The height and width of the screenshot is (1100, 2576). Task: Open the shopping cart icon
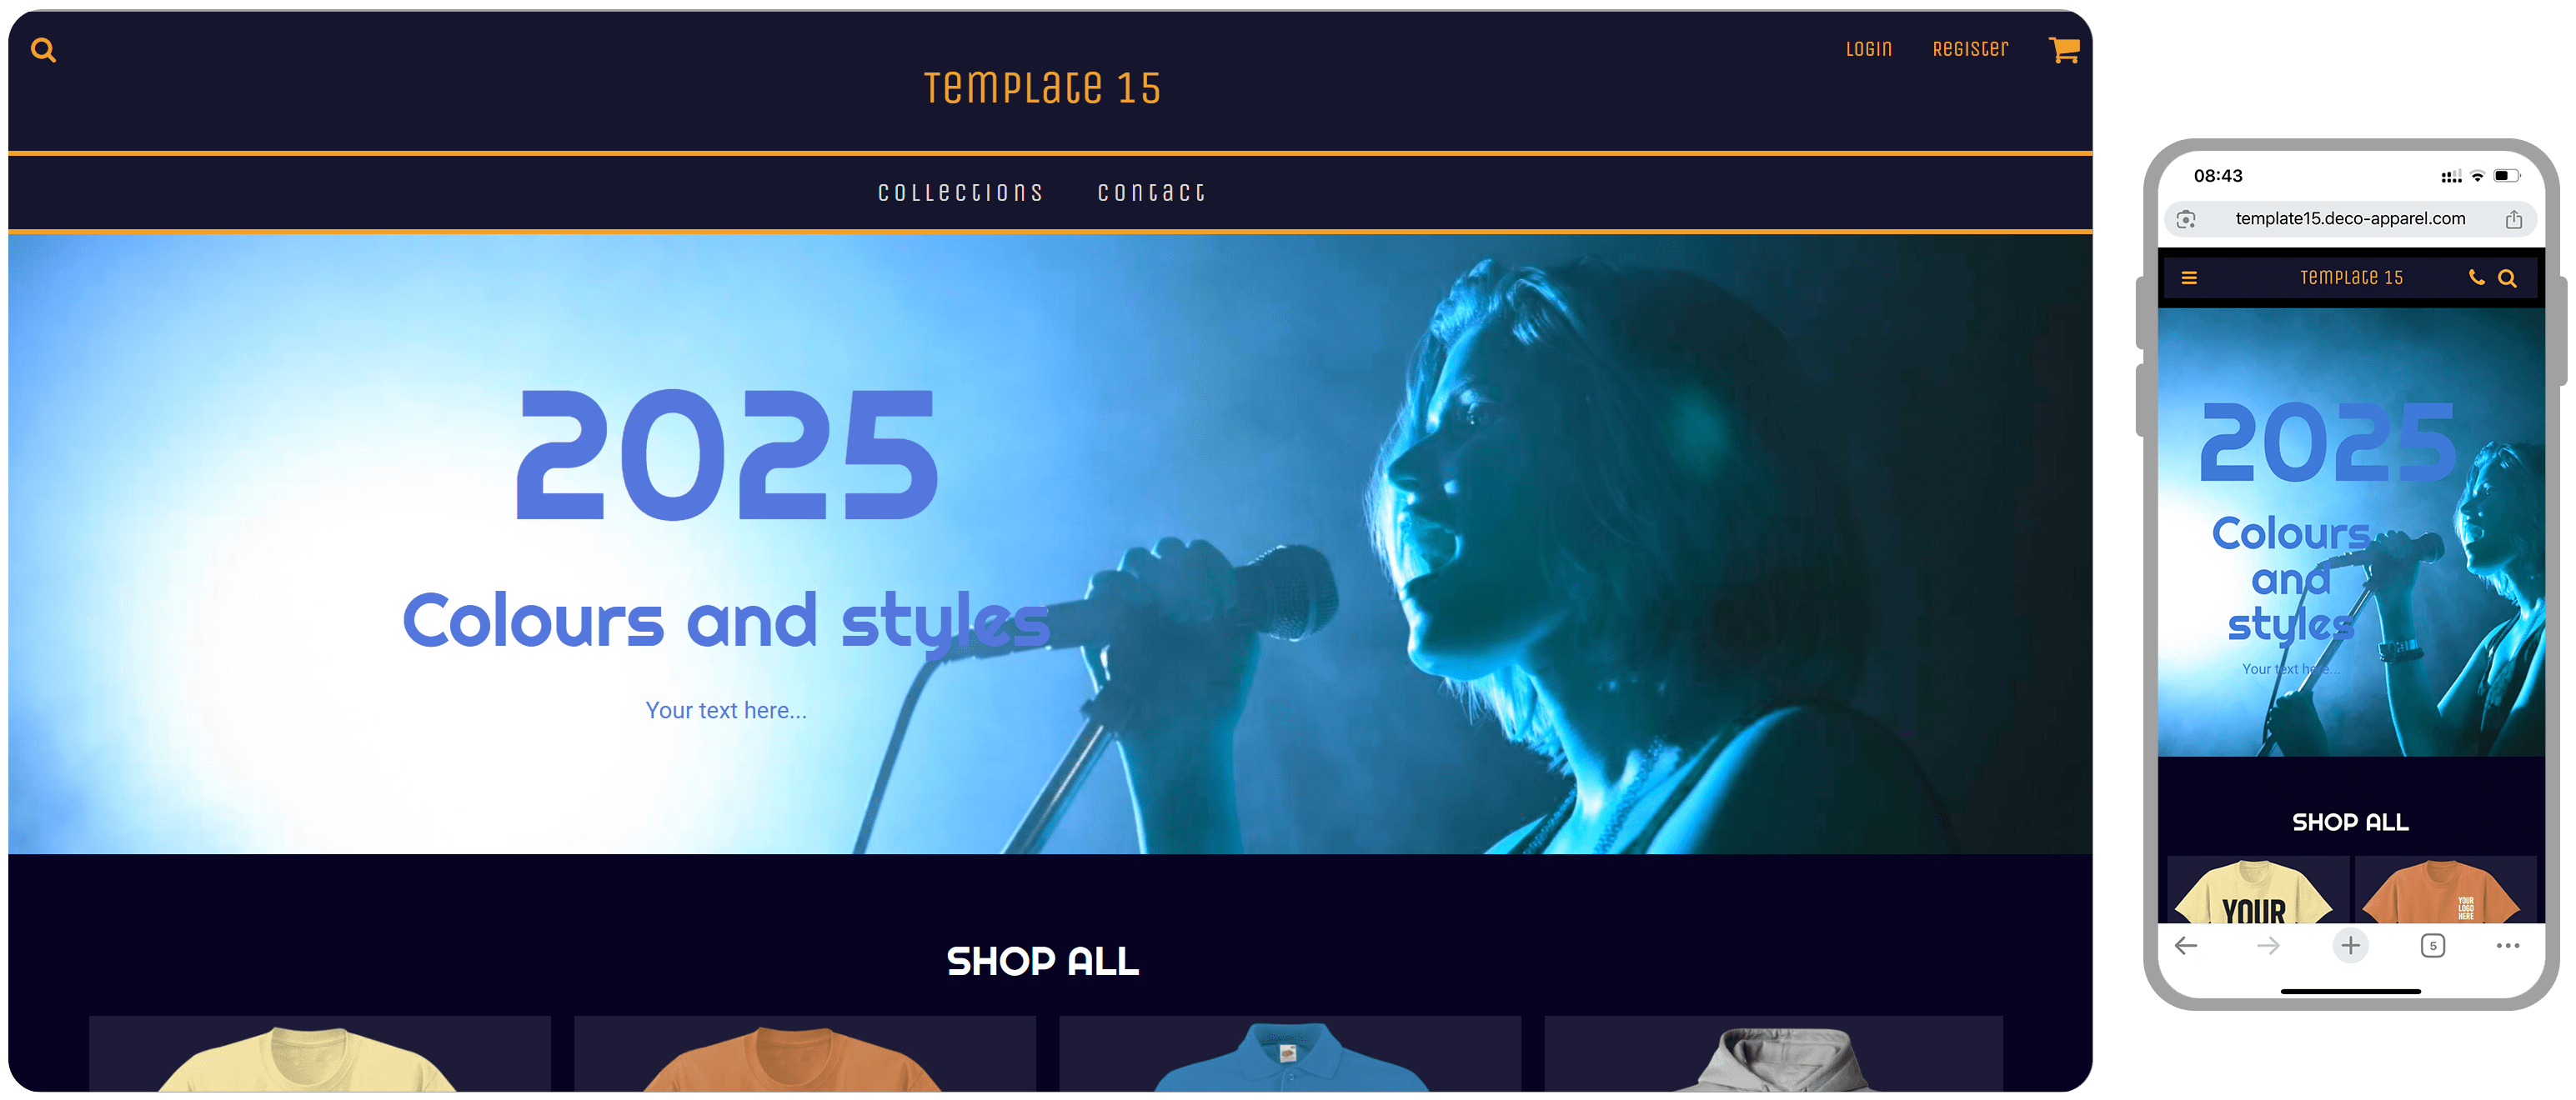click(x=2064, y=50)
